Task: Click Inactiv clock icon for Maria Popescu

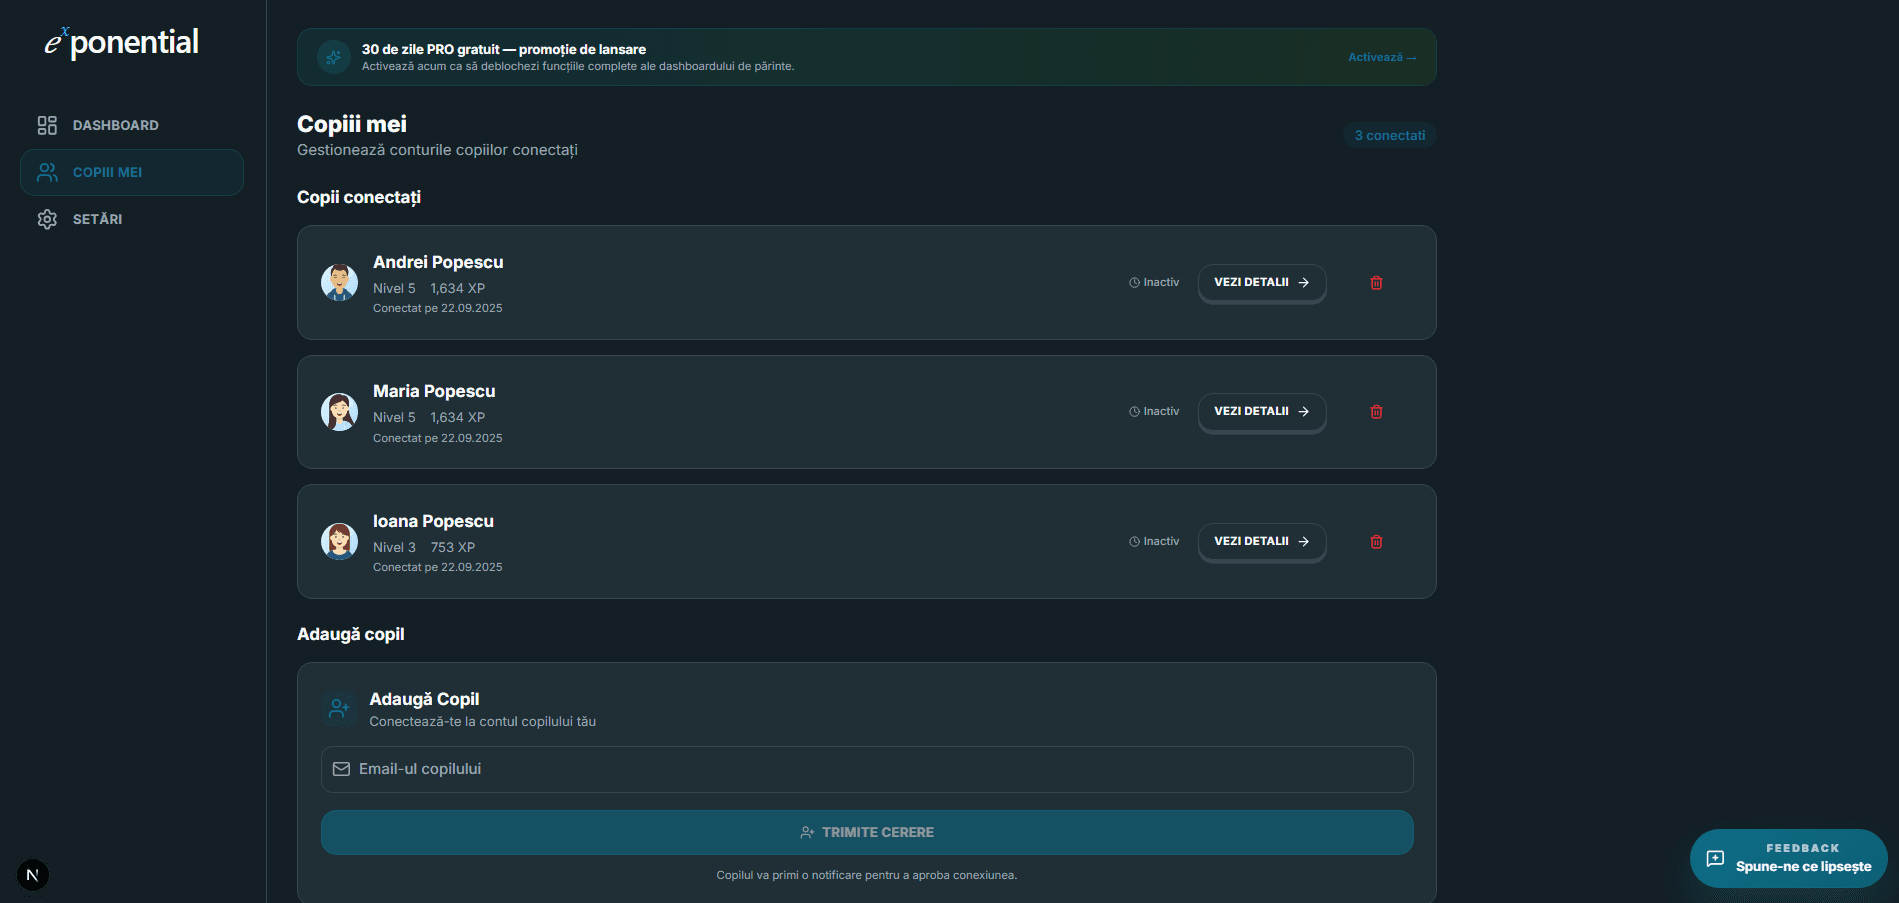Action: click(x=1134, y=412)
